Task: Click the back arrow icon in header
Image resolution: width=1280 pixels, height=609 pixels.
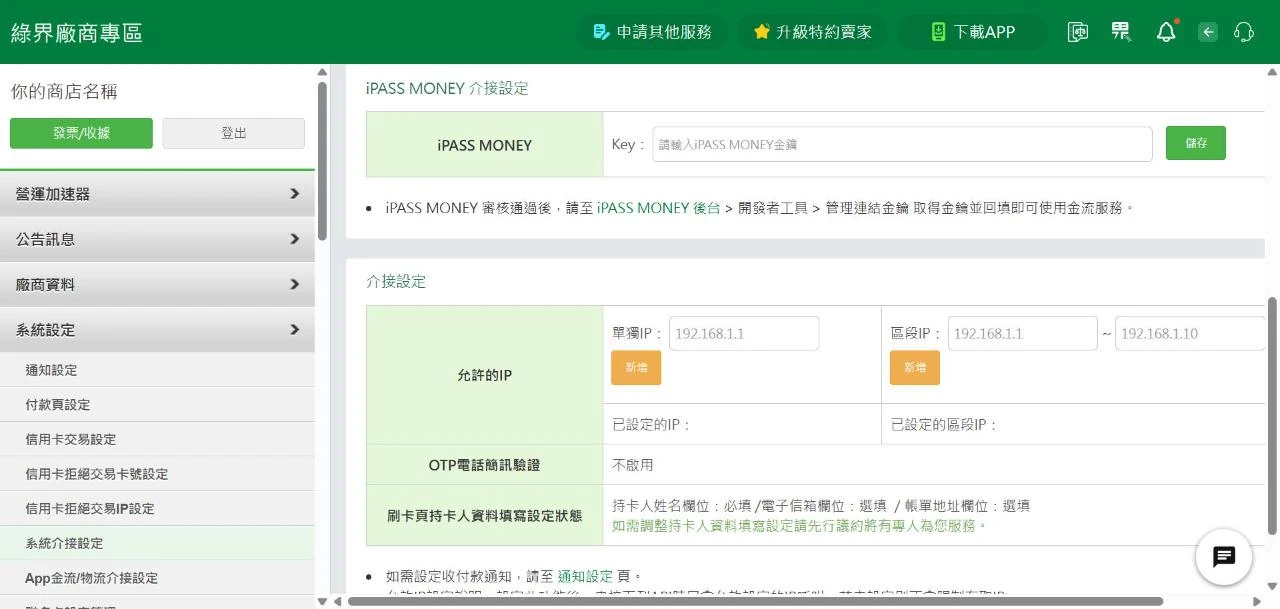Action: (x=1208, y=32)
